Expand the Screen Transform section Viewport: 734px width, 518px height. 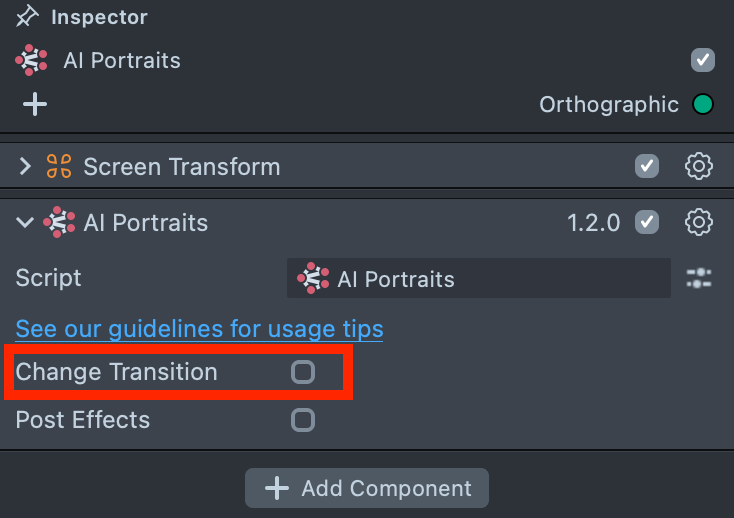click(x=25, y=167)
